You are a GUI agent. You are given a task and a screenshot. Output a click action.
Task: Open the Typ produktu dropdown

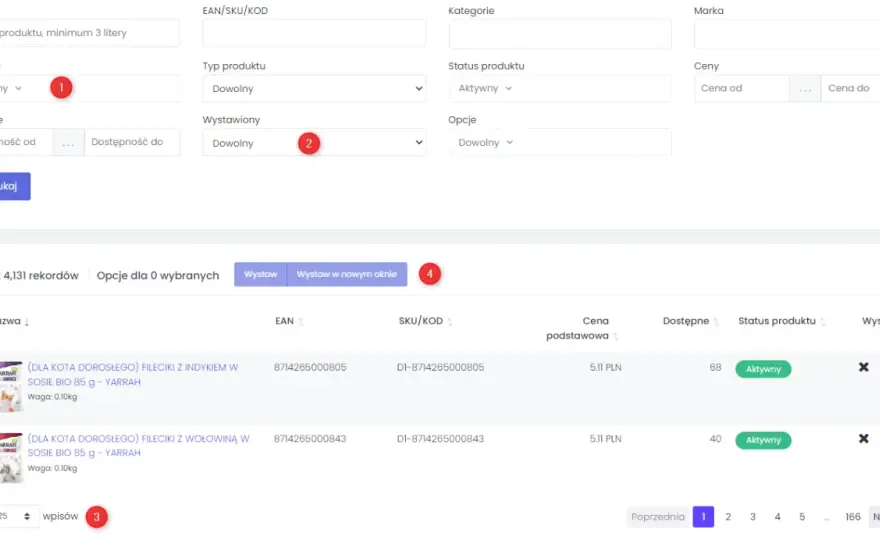(314, 89)
